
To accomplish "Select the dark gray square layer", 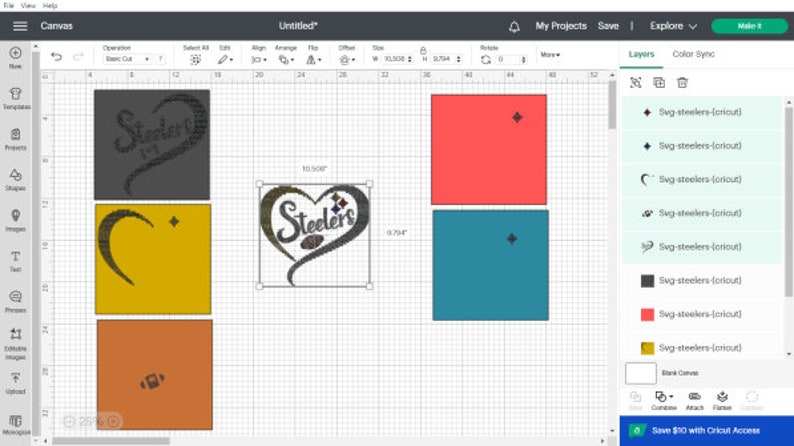I will click(x=701, y=280).
